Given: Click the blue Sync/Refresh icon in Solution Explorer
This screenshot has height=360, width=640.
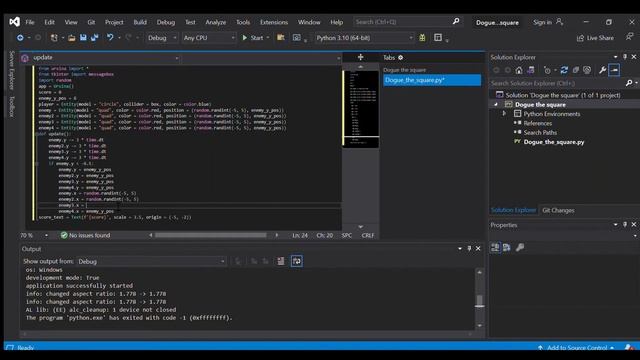Looking at the screenshot, I should pos(564,70).
